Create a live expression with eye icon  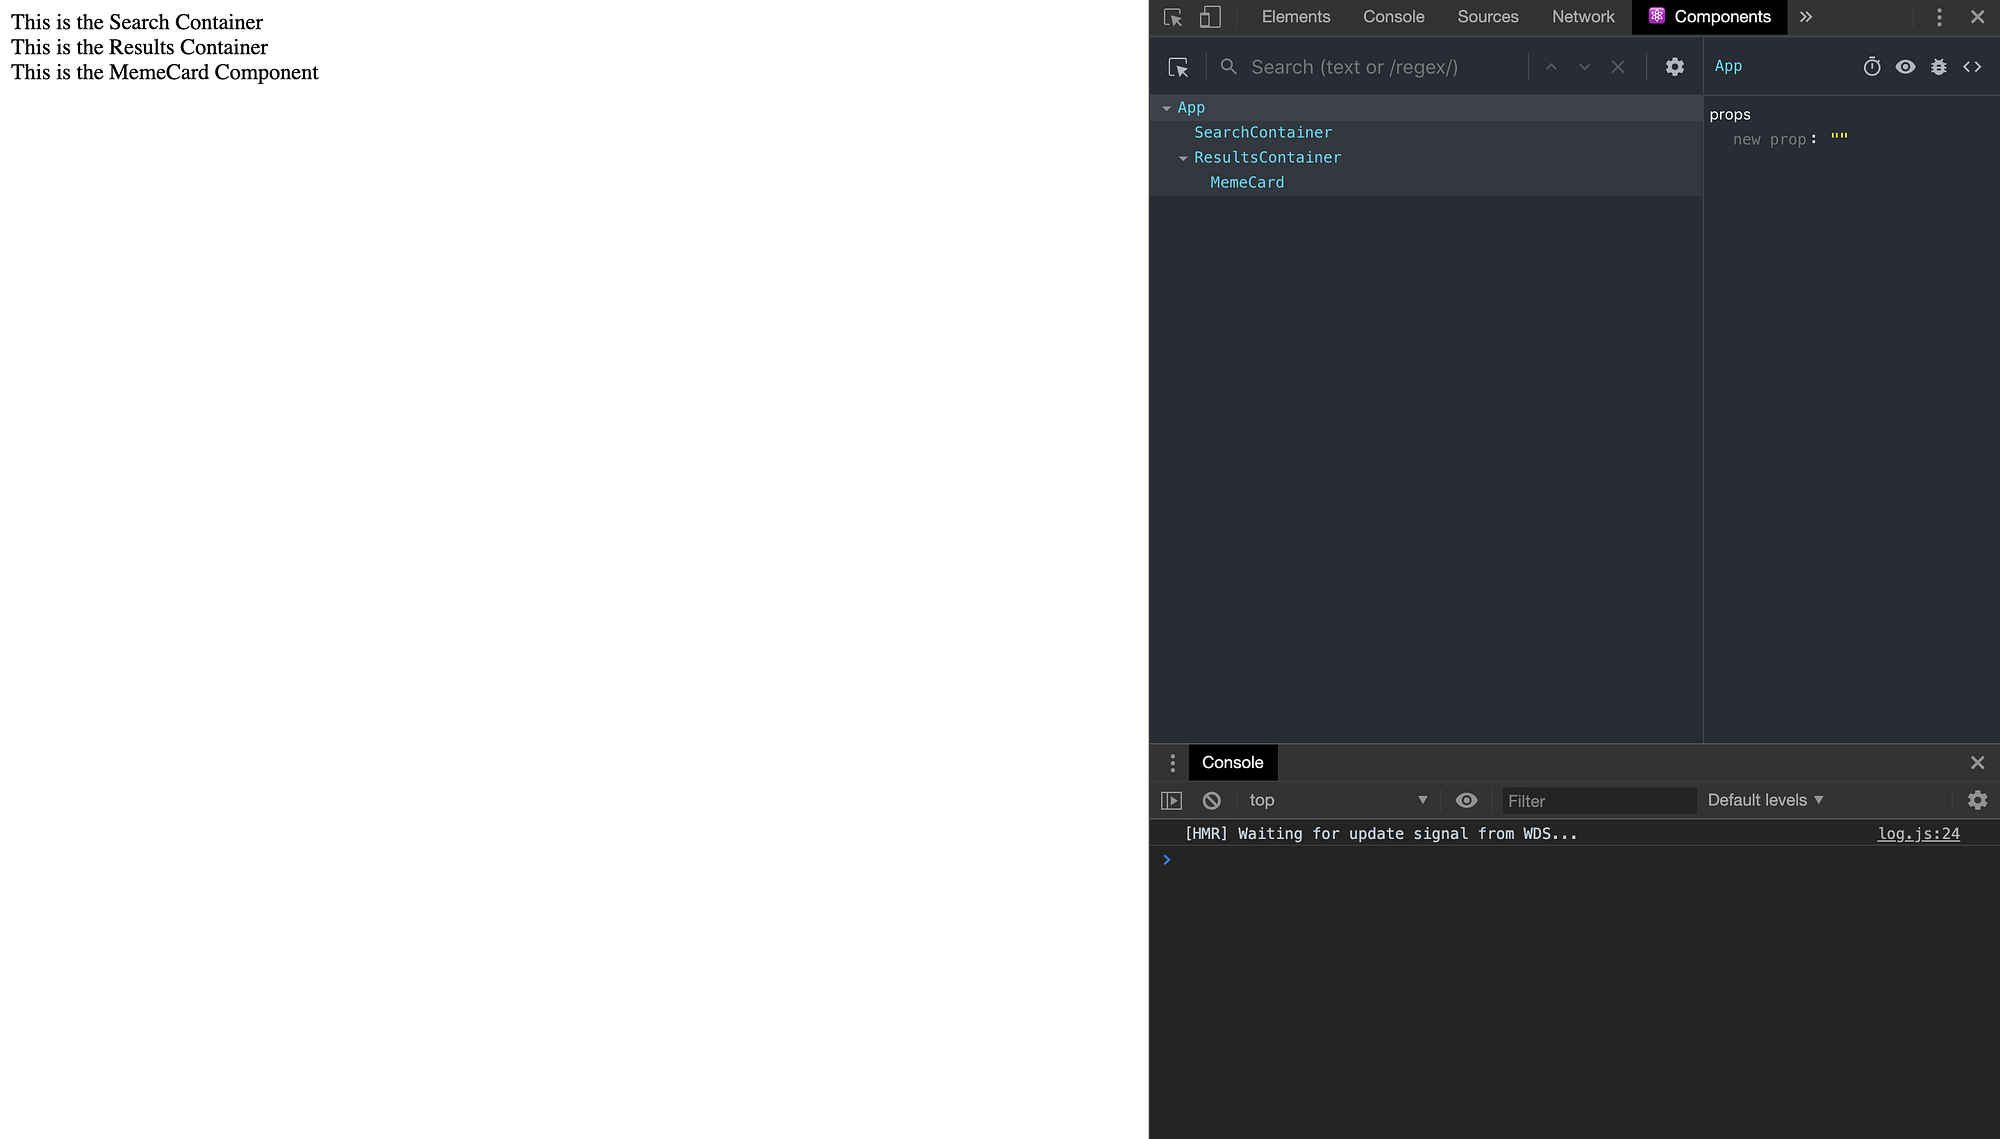[x=1466, y=801]
